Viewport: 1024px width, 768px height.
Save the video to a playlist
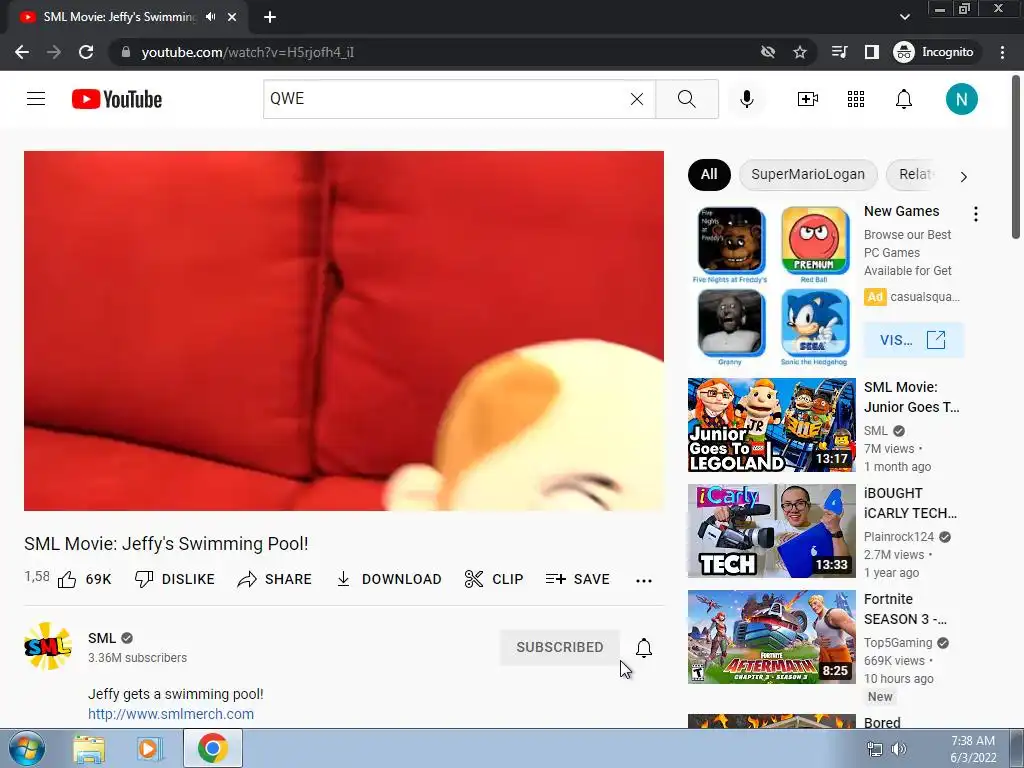(578, 579)
